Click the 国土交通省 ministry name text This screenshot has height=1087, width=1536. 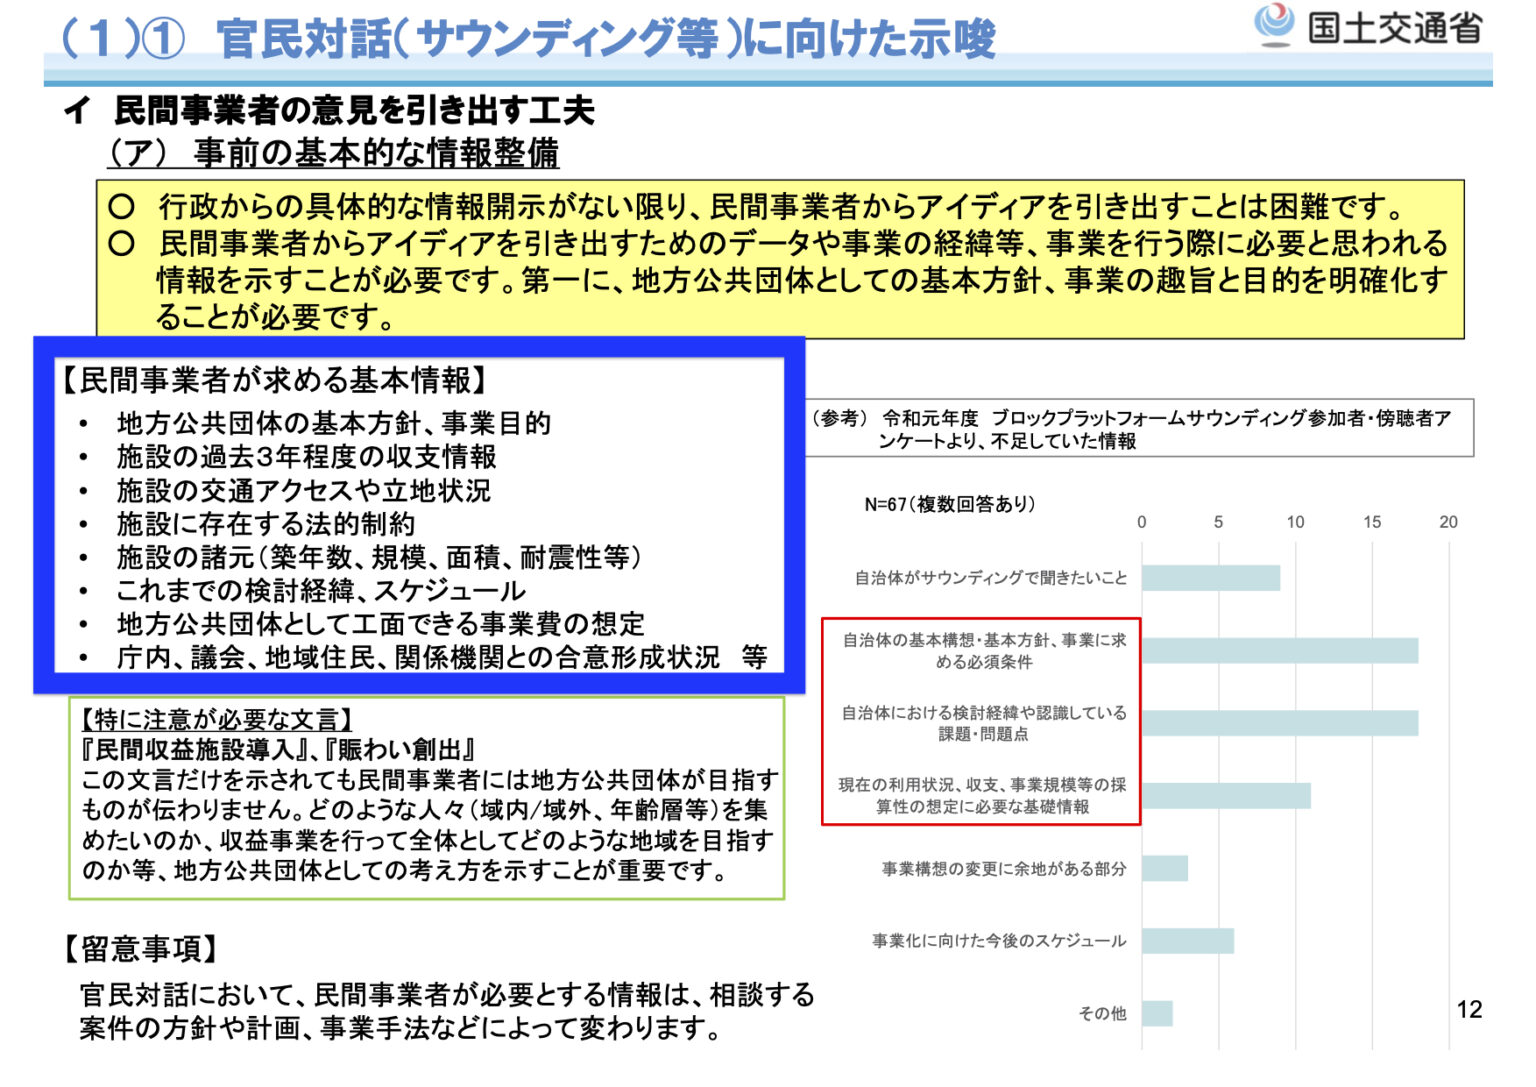click(x=1395, y=28)
